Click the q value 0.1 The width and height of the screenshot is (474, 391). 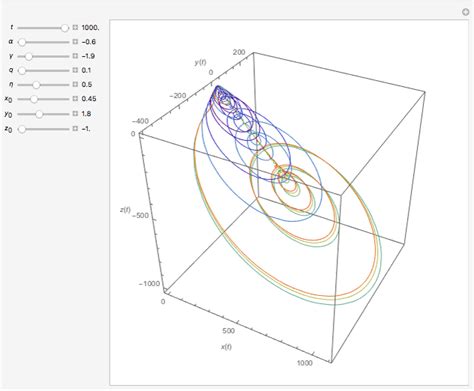click(86, 70)
